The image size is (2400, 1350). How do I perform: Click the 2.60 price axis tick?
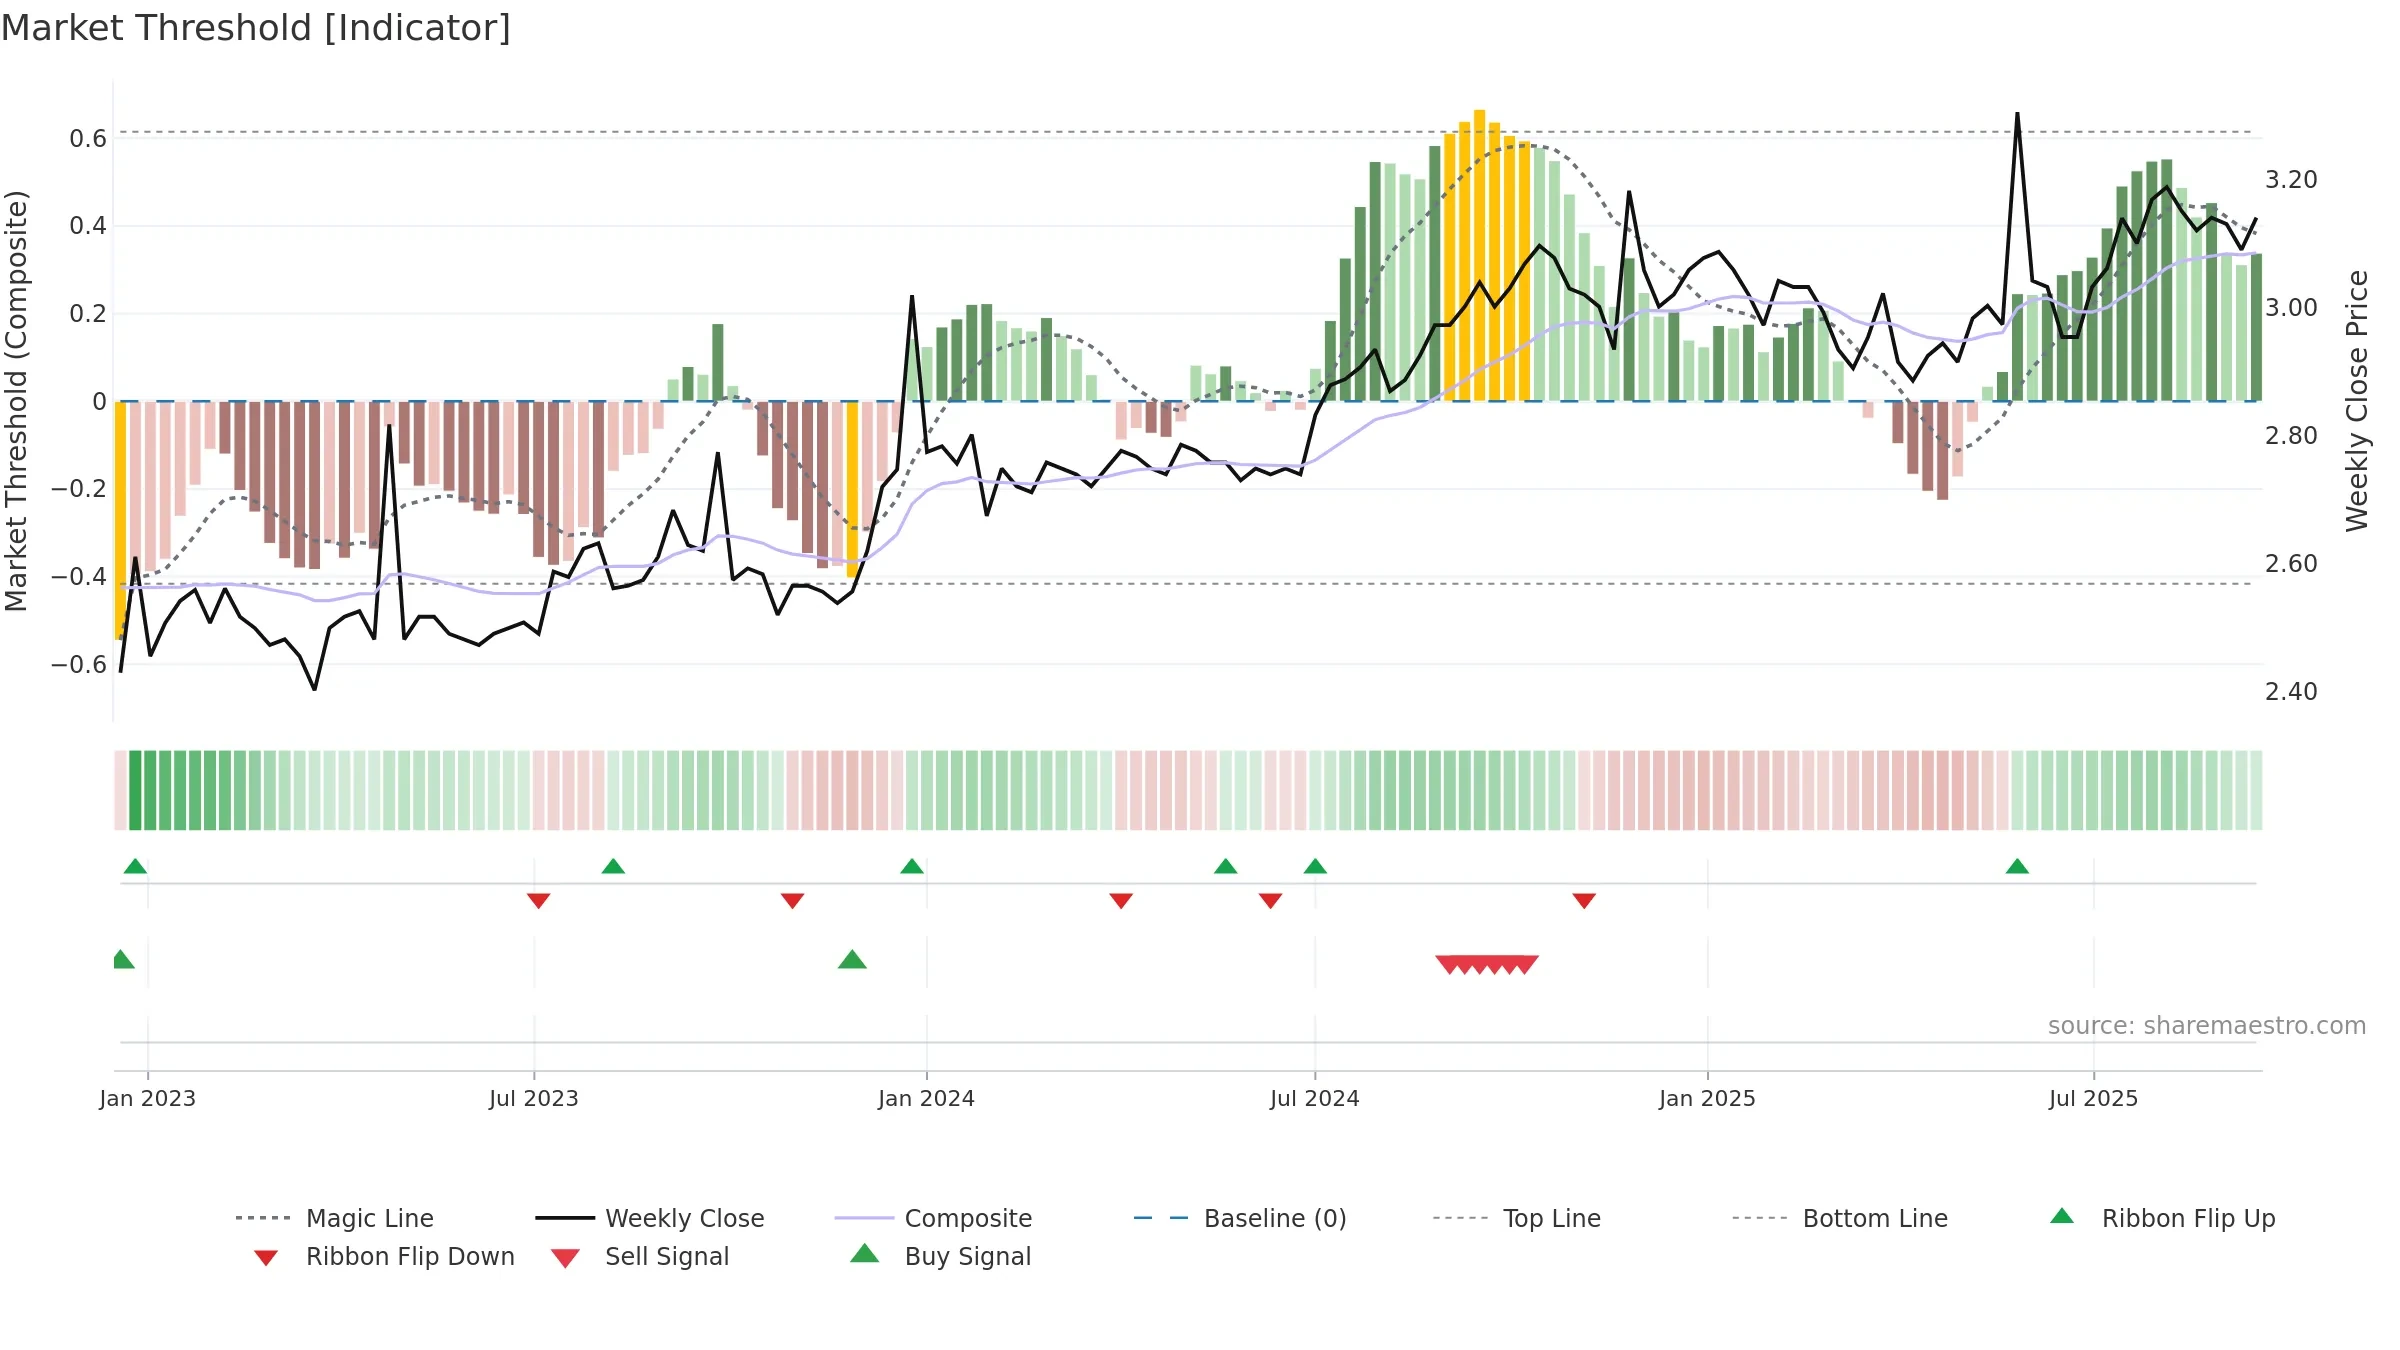(x=2291, y=563)
